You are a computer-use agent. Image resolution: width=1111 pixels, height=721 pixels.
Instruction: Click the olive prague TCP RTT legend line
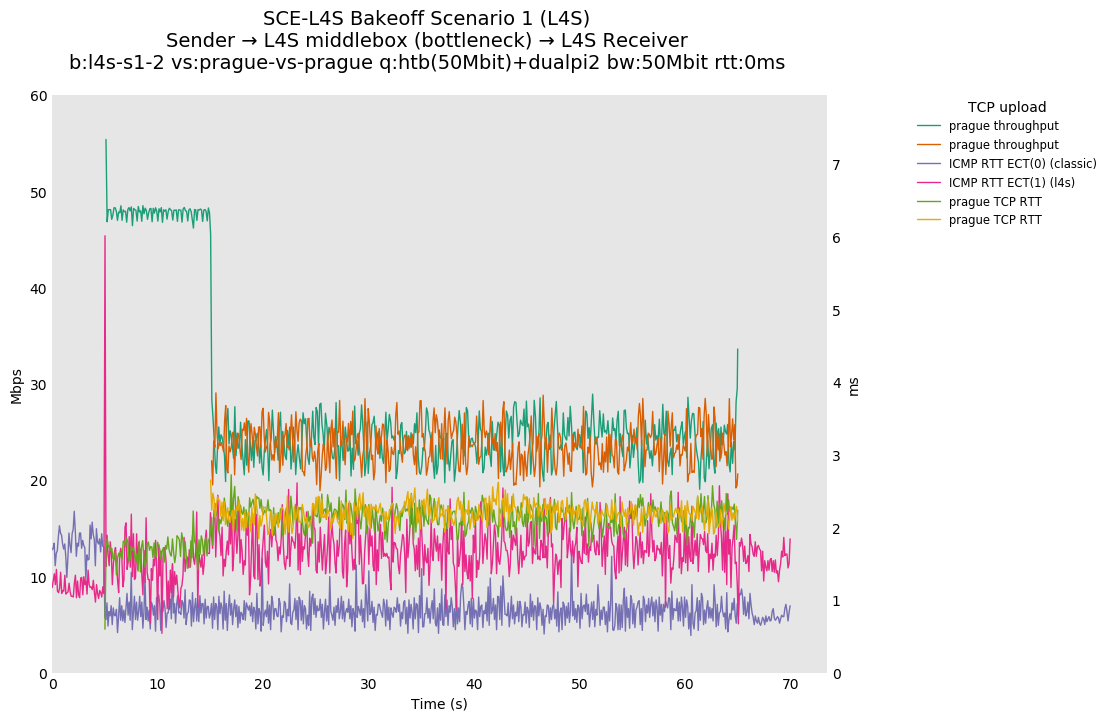[x=928, y=202]
